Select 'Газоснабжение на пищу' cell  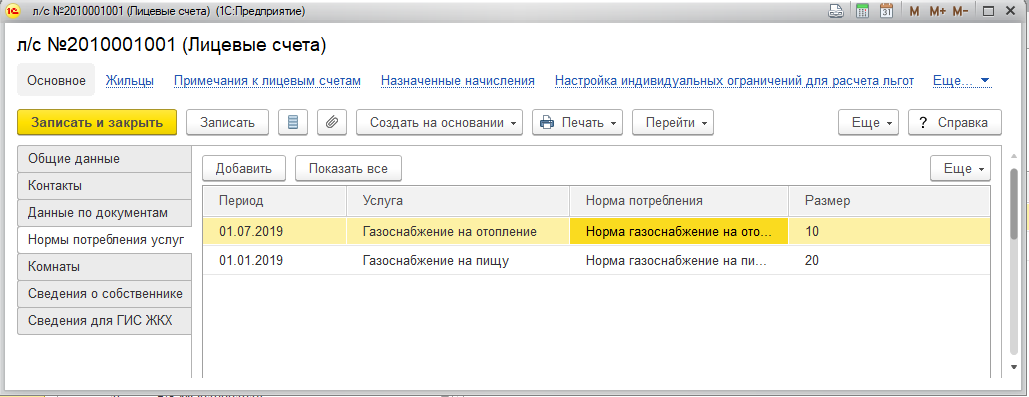tap(458, 261)
